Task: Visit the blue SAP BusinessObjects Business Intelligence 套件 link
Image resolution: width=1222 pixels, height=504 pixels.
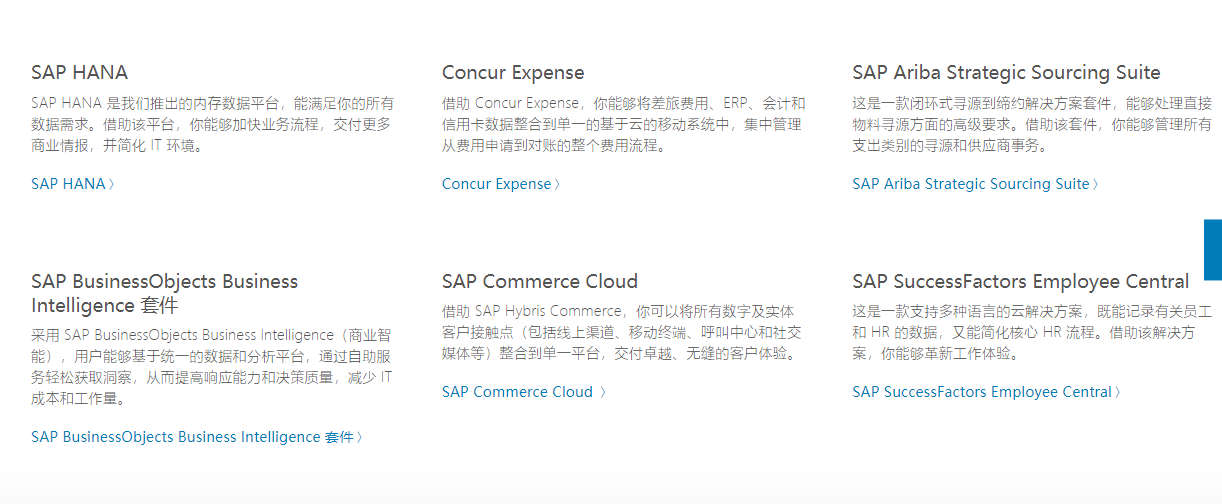Action: pos(192,437)
